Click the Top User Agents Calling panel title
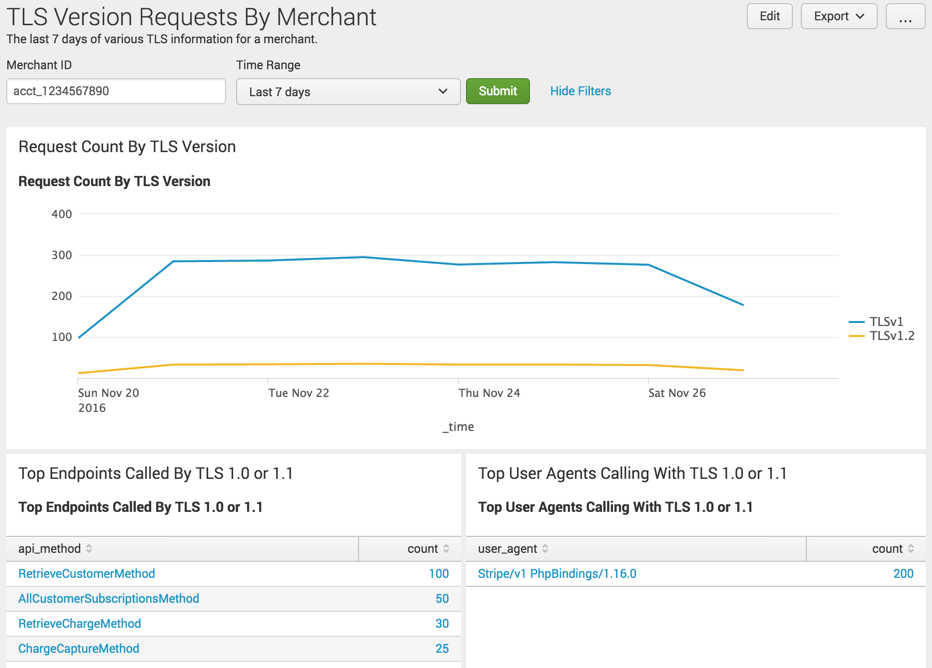This screenshot has height=668, width=932. tap(632, 473)
